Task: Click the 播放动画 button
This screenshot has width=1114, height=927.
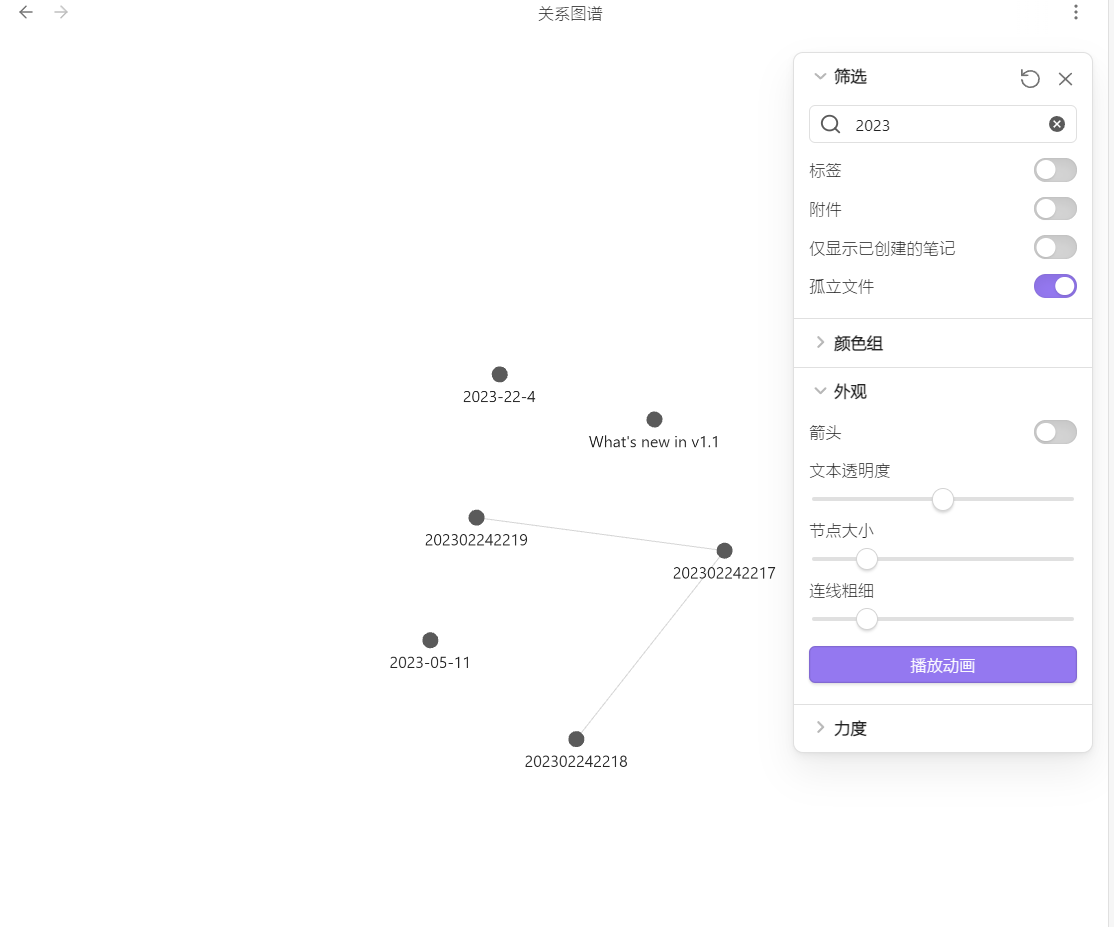Action: [x=942, y=664]
